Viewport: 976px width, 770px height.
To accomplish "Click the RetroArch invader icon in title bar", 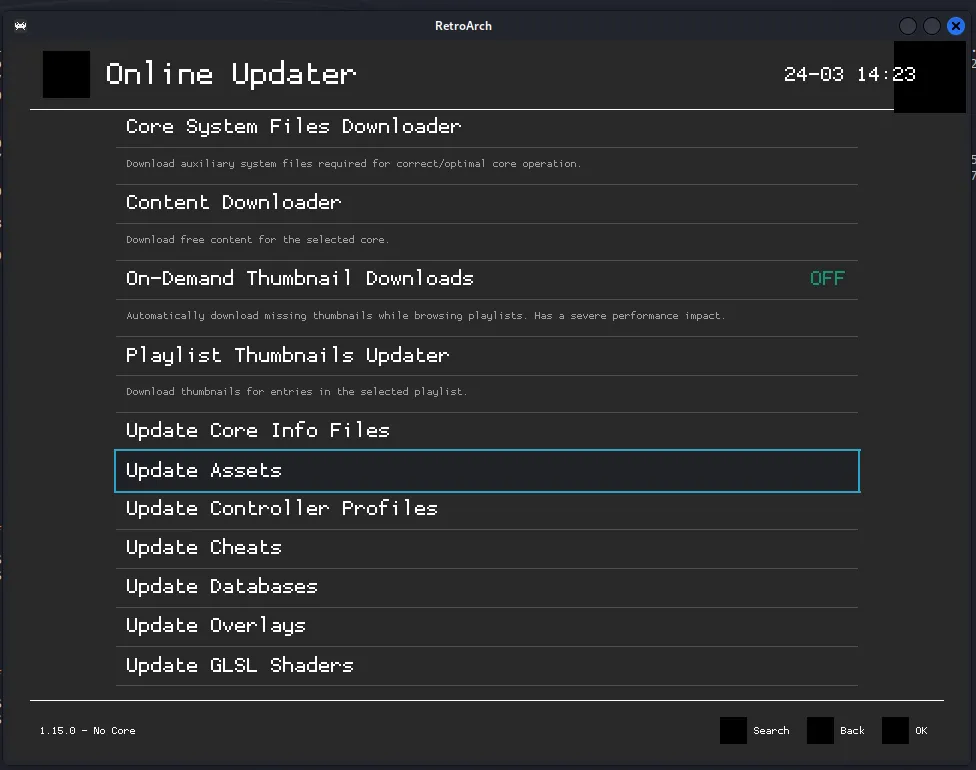I will click(x=20, y=26).
